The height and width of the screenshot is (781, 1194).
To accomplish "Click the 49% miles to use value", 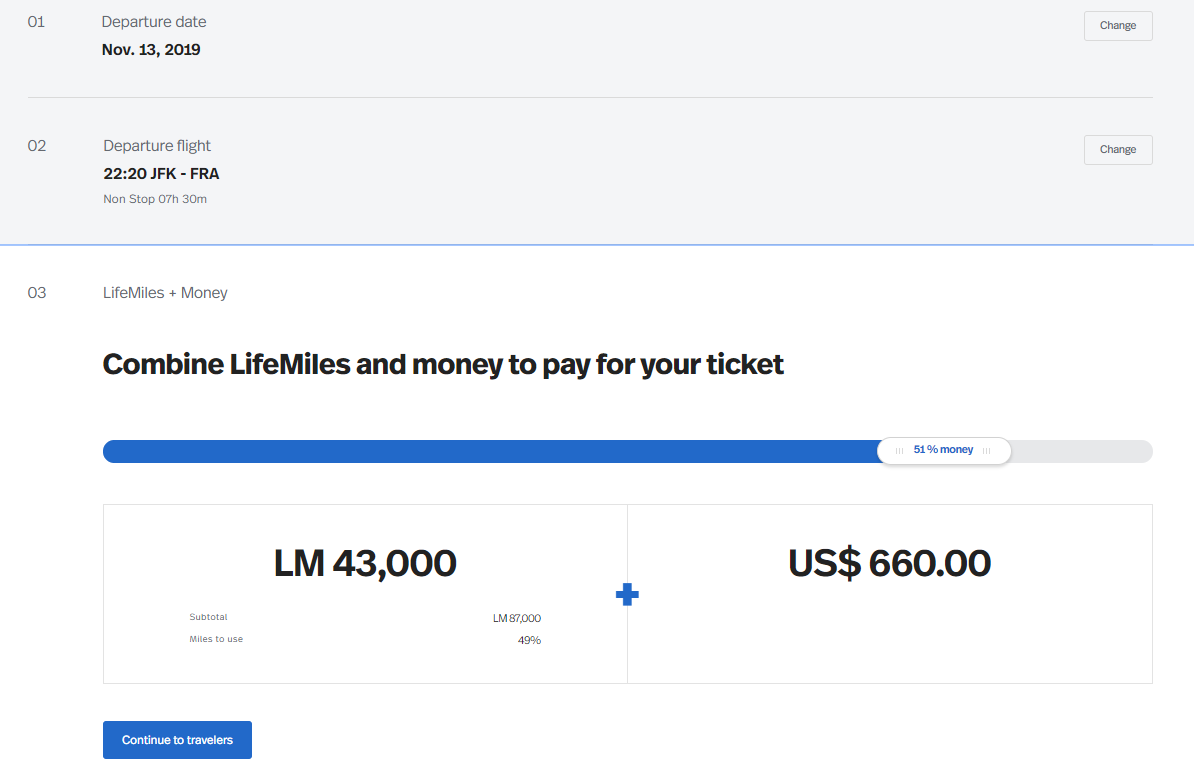I will pyautogui.click(x=529, y=640).
